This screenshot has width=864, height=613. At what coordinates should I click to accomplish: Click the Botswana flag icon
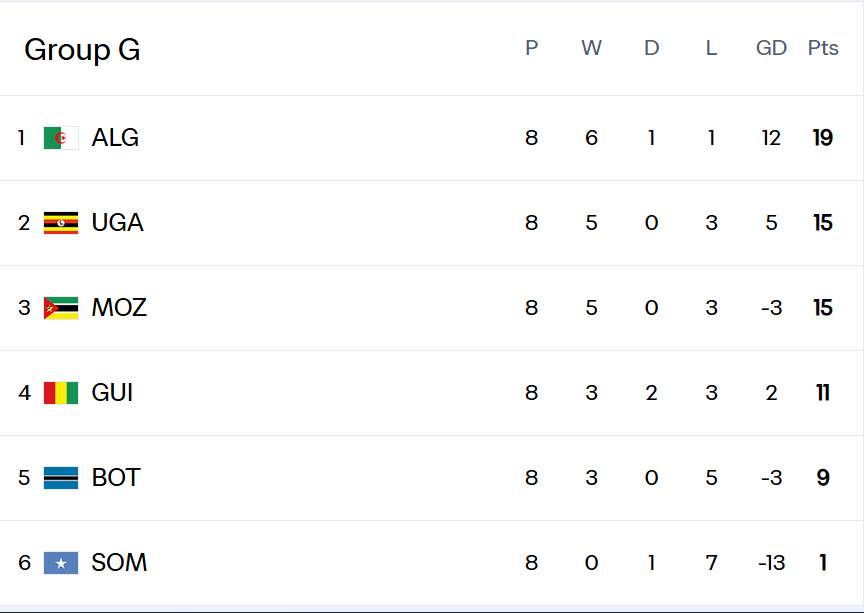click(61, 478)
